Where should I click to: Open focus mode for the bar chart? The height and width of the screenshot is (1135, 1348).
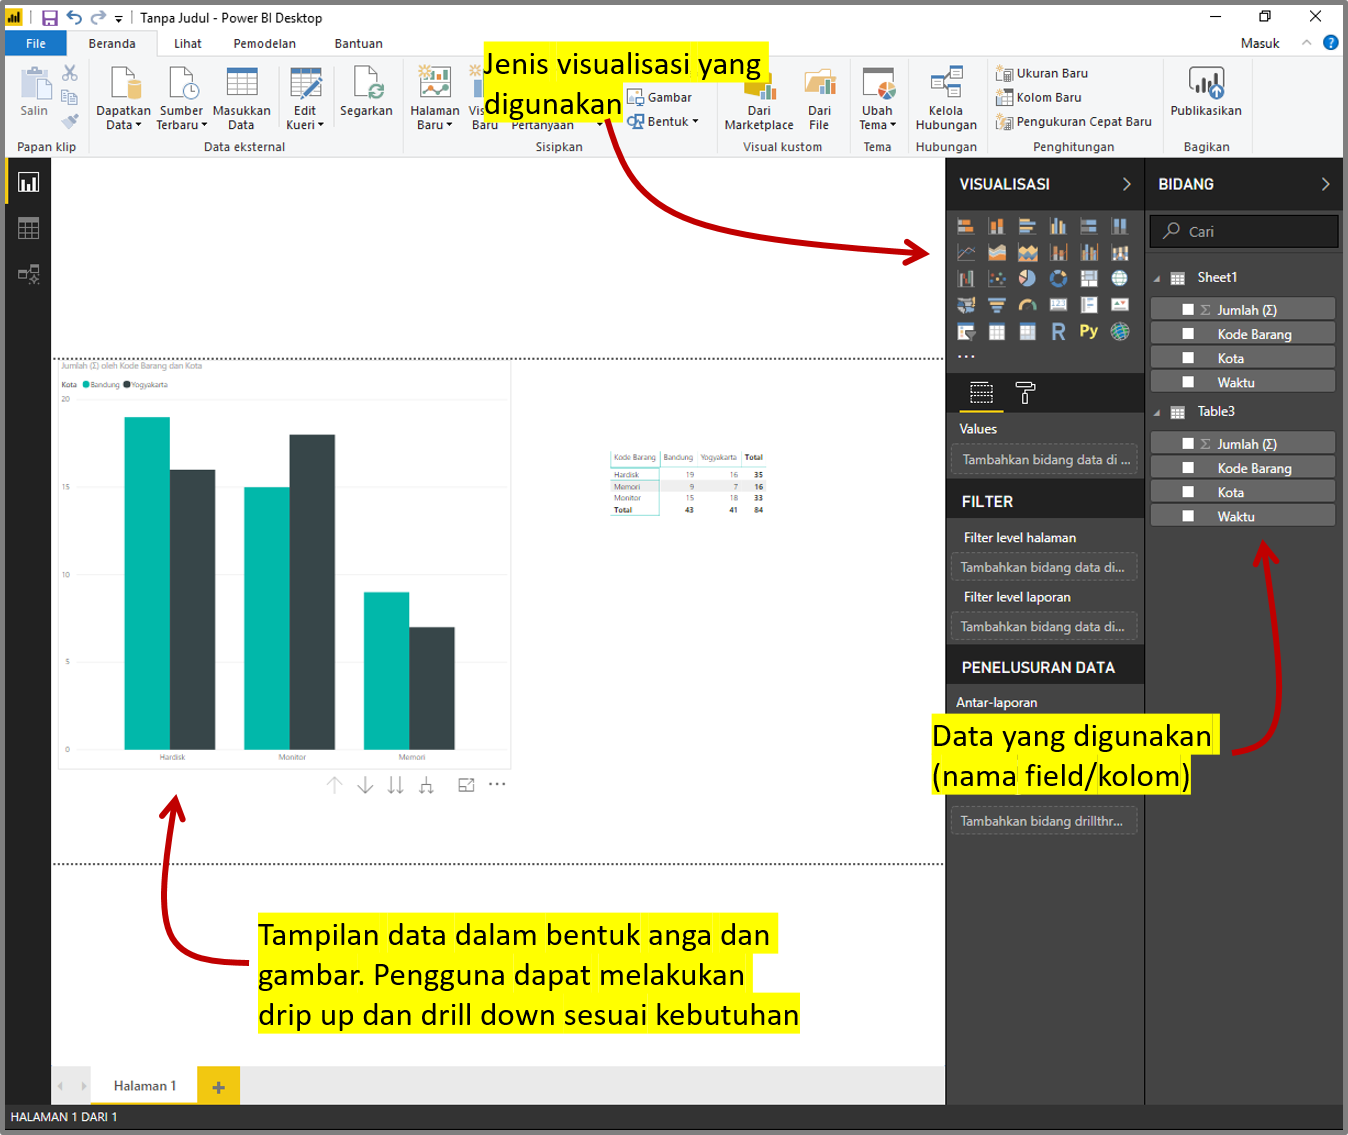point(466,784)
